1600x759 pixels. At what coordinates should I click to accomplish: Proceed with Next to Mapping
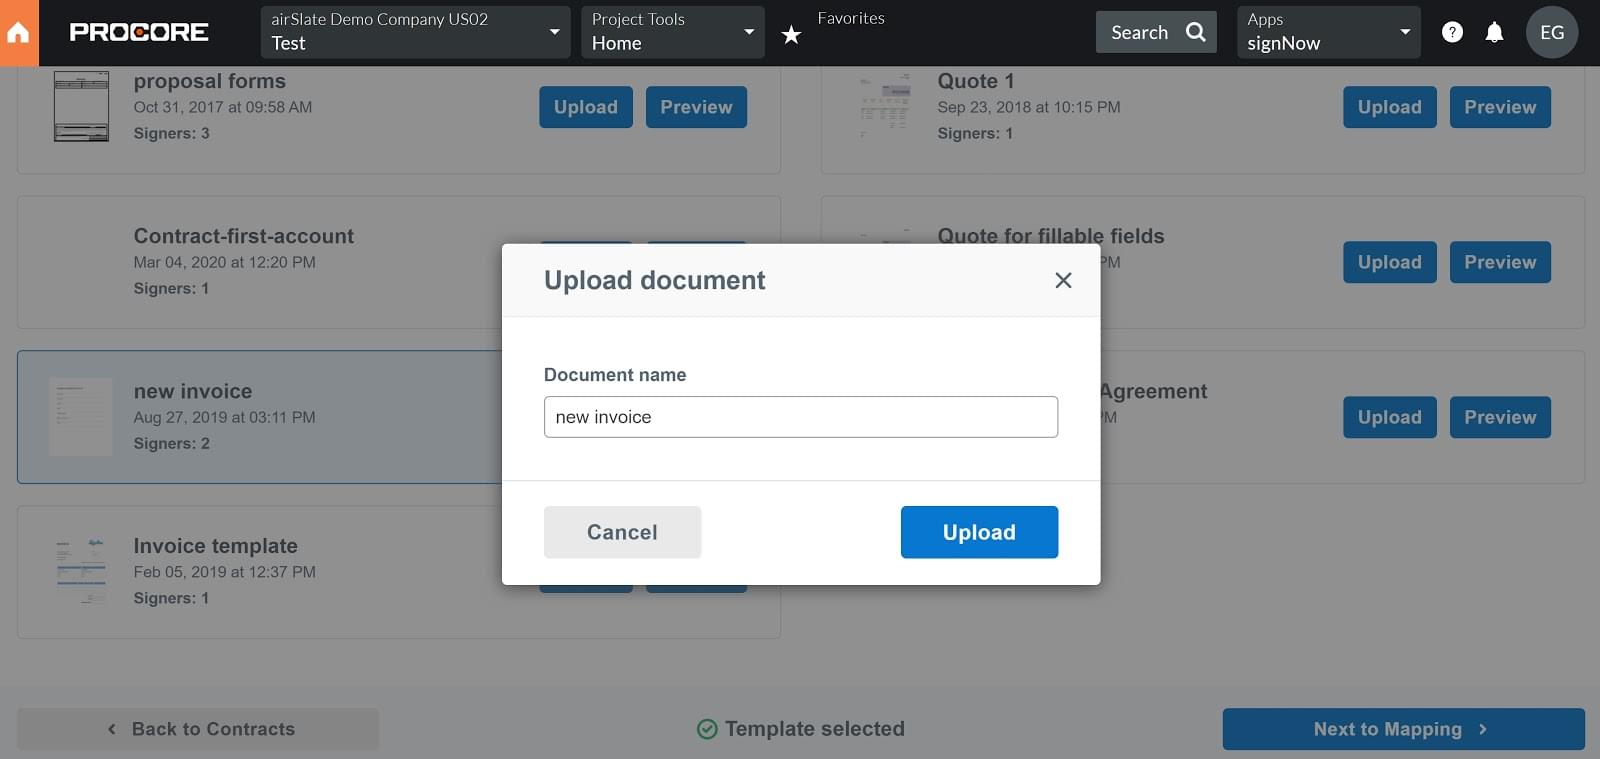pyautogui.click(x=1403, y=729)
